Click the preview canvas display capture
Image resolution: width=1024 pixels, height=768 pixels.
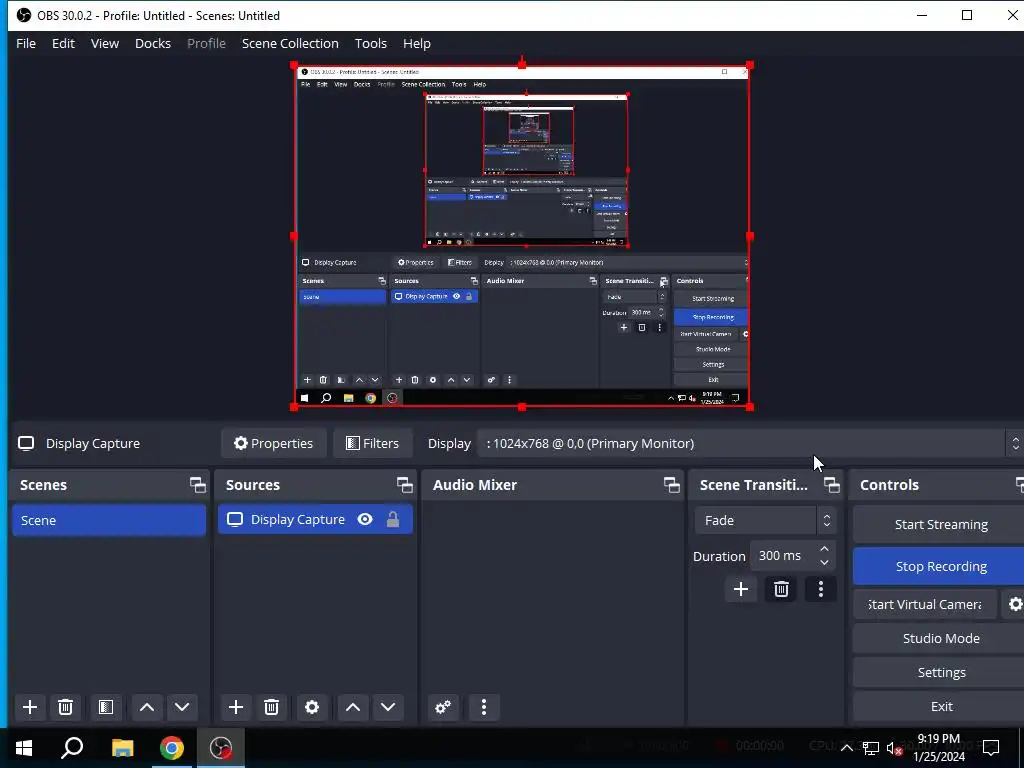coord(522,236)
